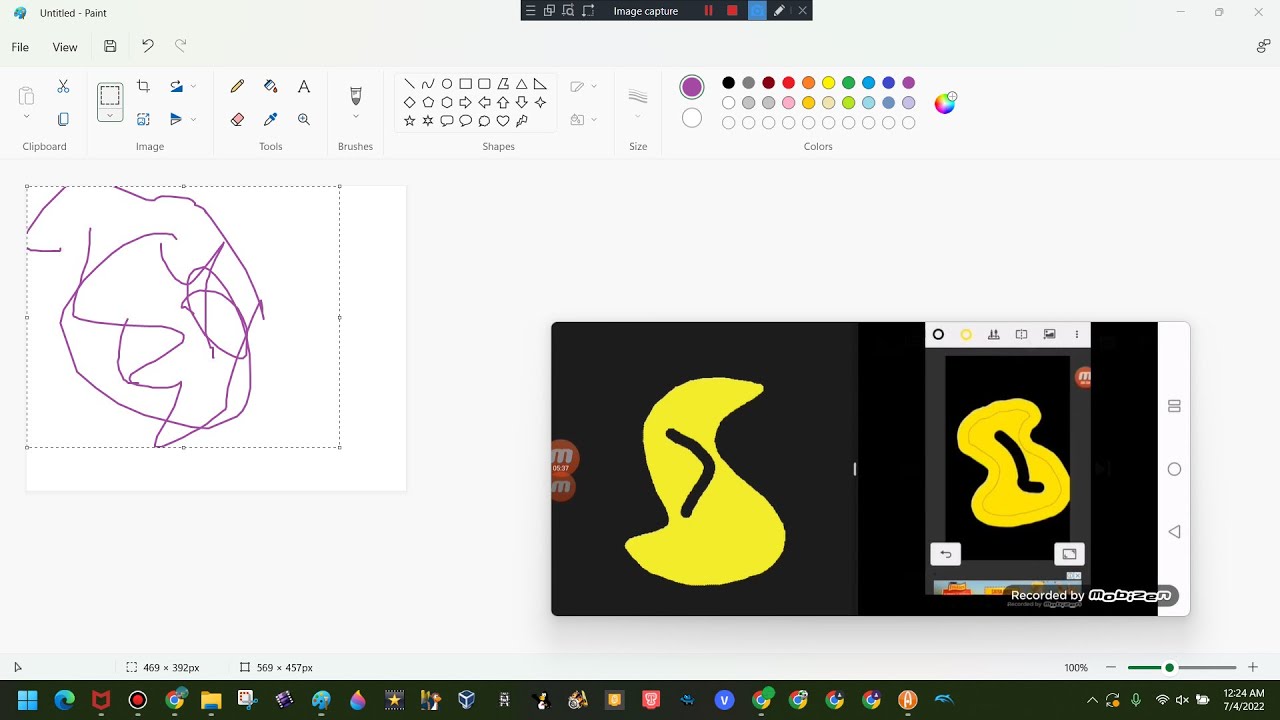The width and height of the screenshot is (1280, 720).
Task: Choose the Heart shape
Action: (x=503, y=121)
